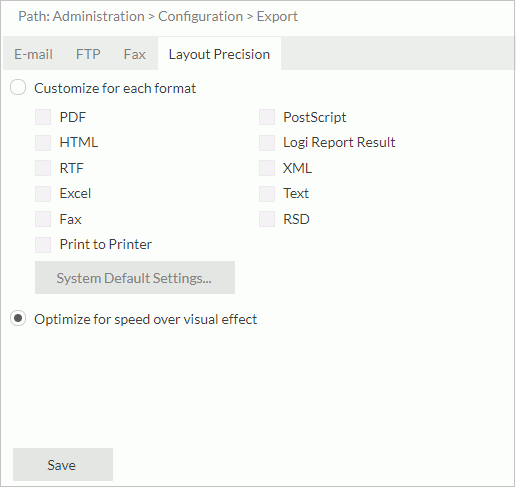Select Optimize for speed over visual effect
Viewport: 516px width, 488px height.
click(x=18, y=319)
